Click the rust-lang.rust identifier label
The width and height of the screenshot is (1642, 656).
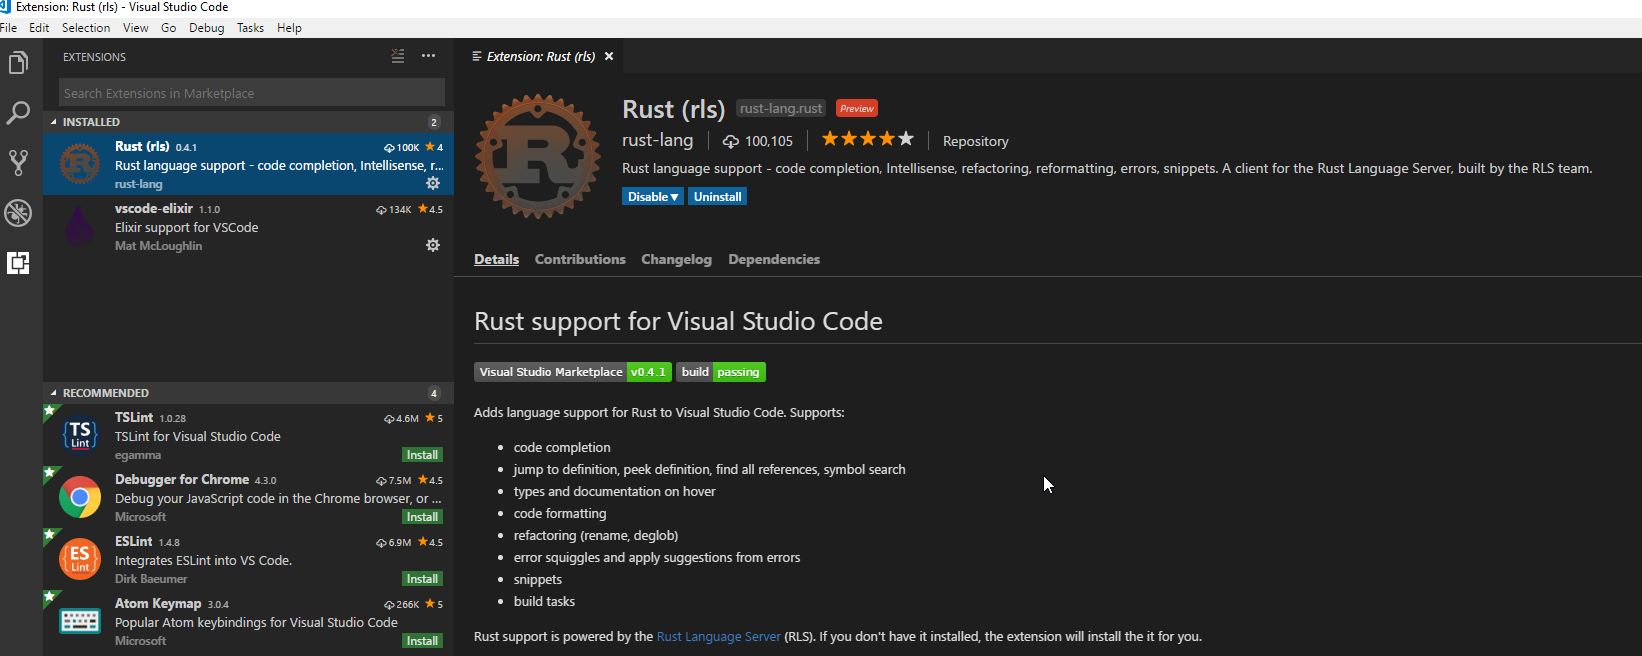coord(781,108)
